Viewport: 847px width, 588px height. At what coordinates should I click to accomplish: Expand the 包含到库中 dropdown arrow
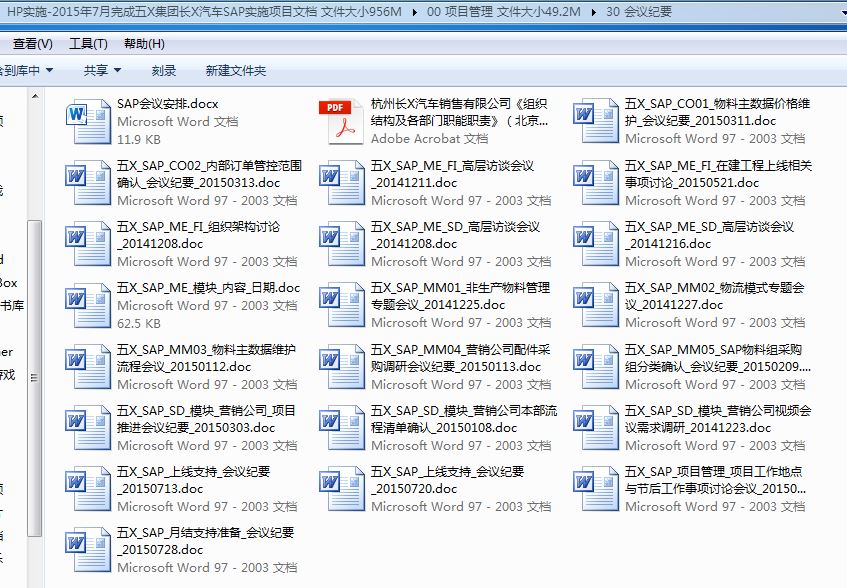[50, 70]
